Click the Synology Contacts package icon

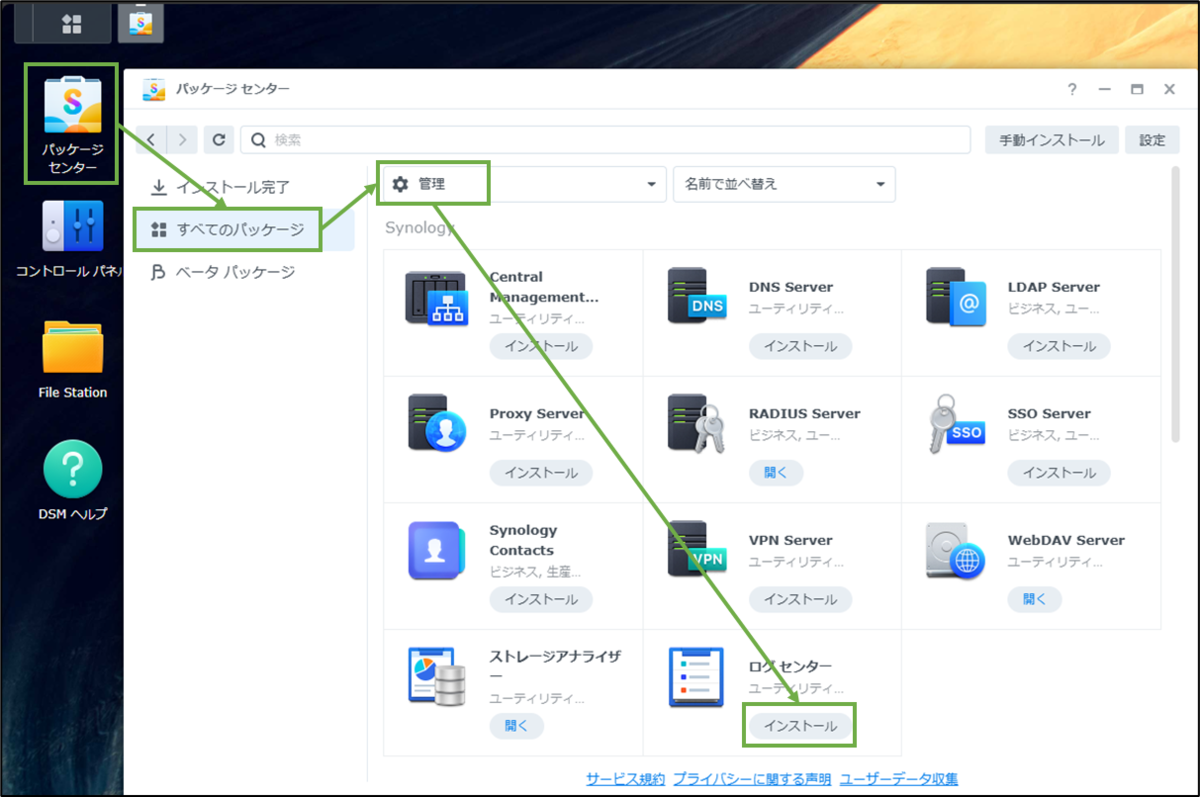(436, 550)
